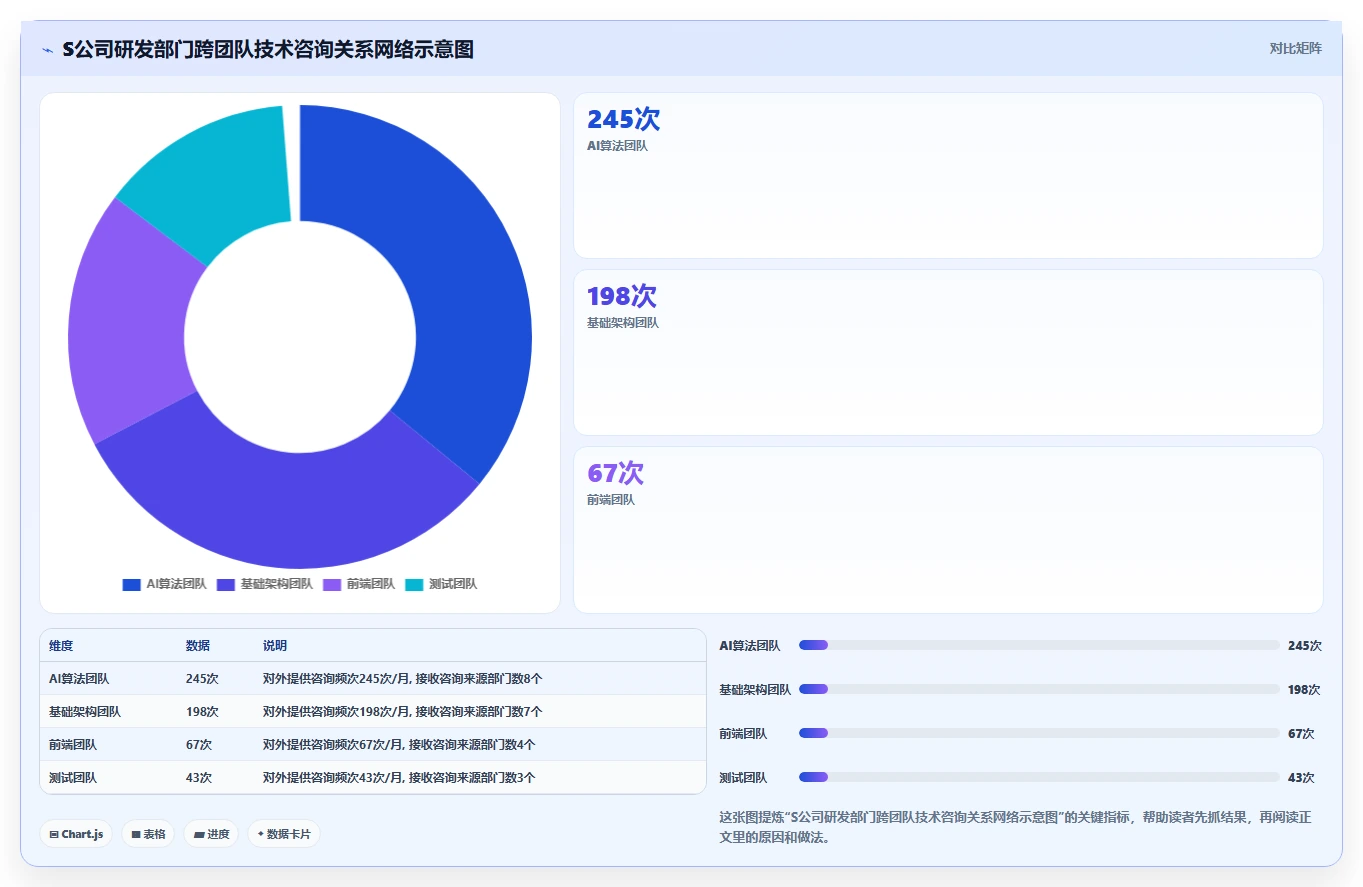Viewport: 1363px width, 887px height.
Task: Click the indigo 基础架构团队 donut segment
Action: 290,510
